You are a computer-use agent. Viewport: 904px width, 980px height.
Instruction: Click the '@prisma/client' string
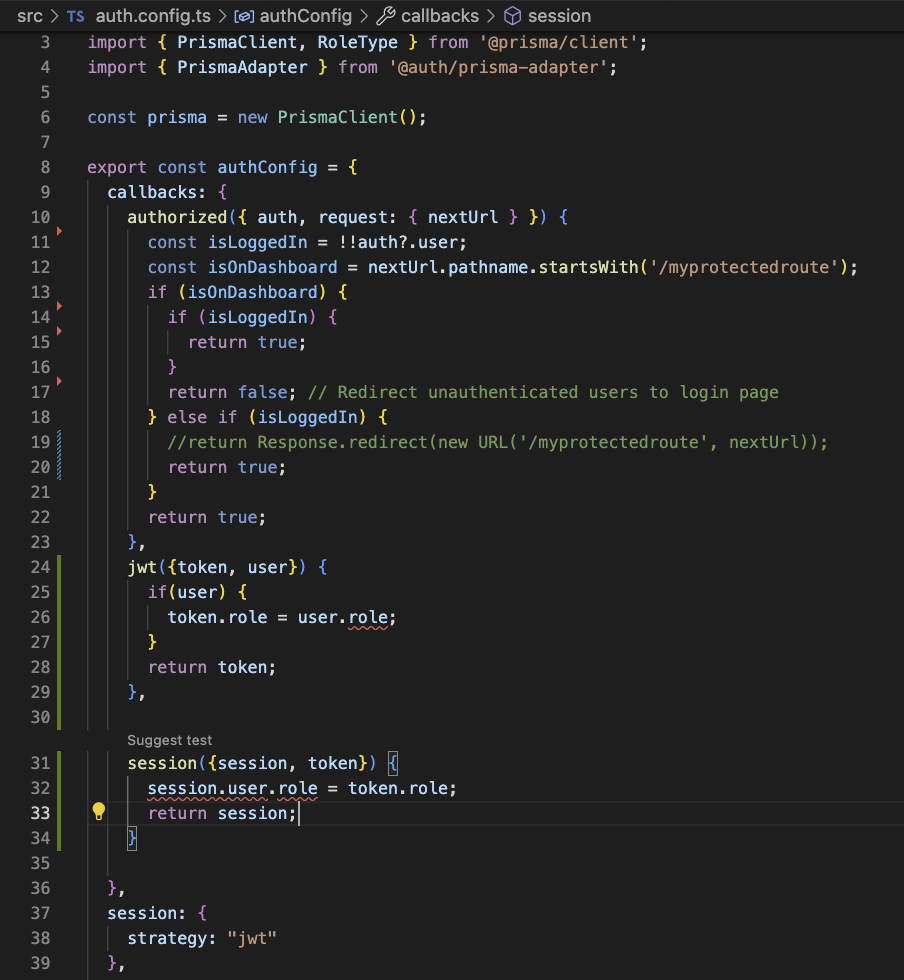coord(559,42)
